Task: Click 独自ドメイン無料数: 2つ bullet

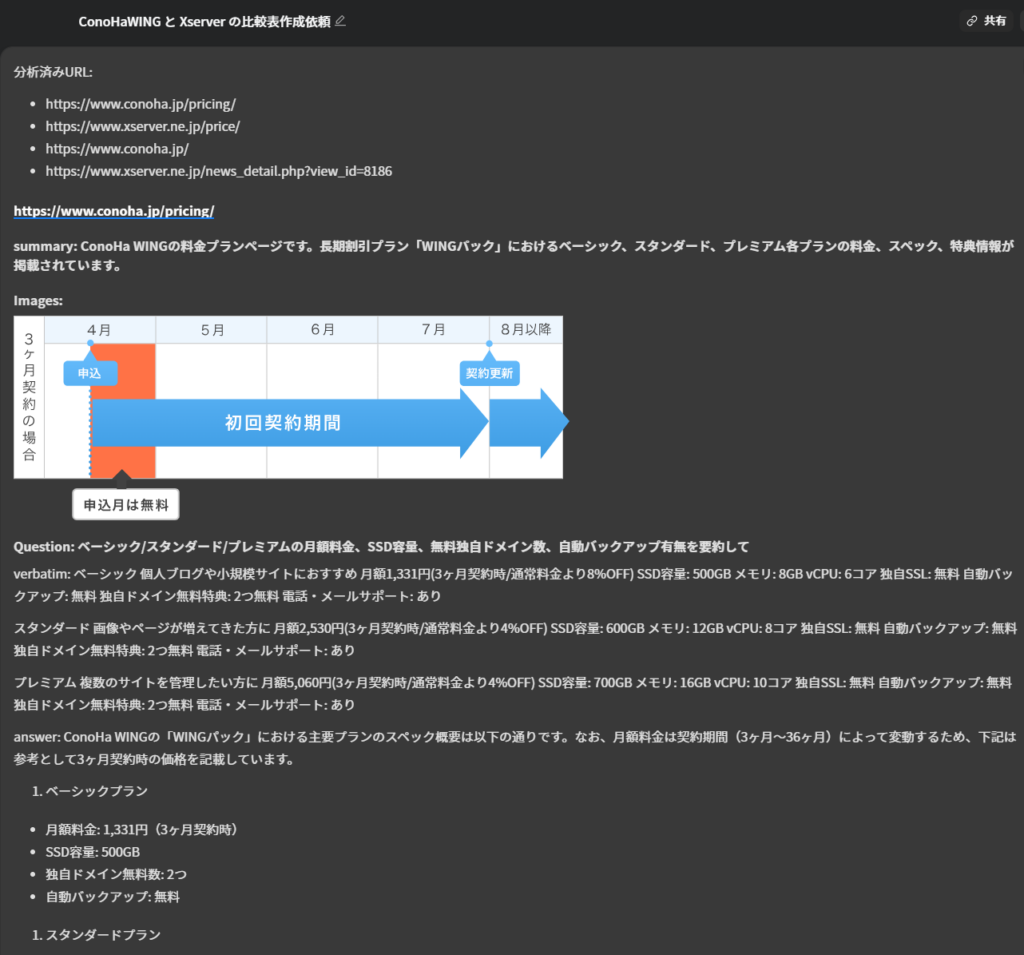Action: [x=116, y=873]
